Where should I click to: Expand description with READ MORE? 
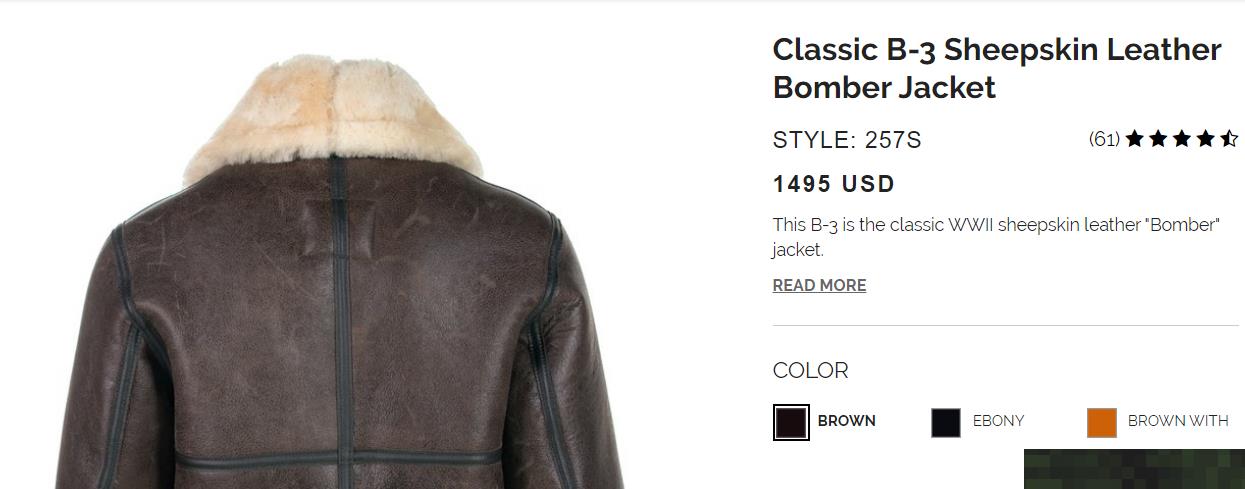(819, 285)
